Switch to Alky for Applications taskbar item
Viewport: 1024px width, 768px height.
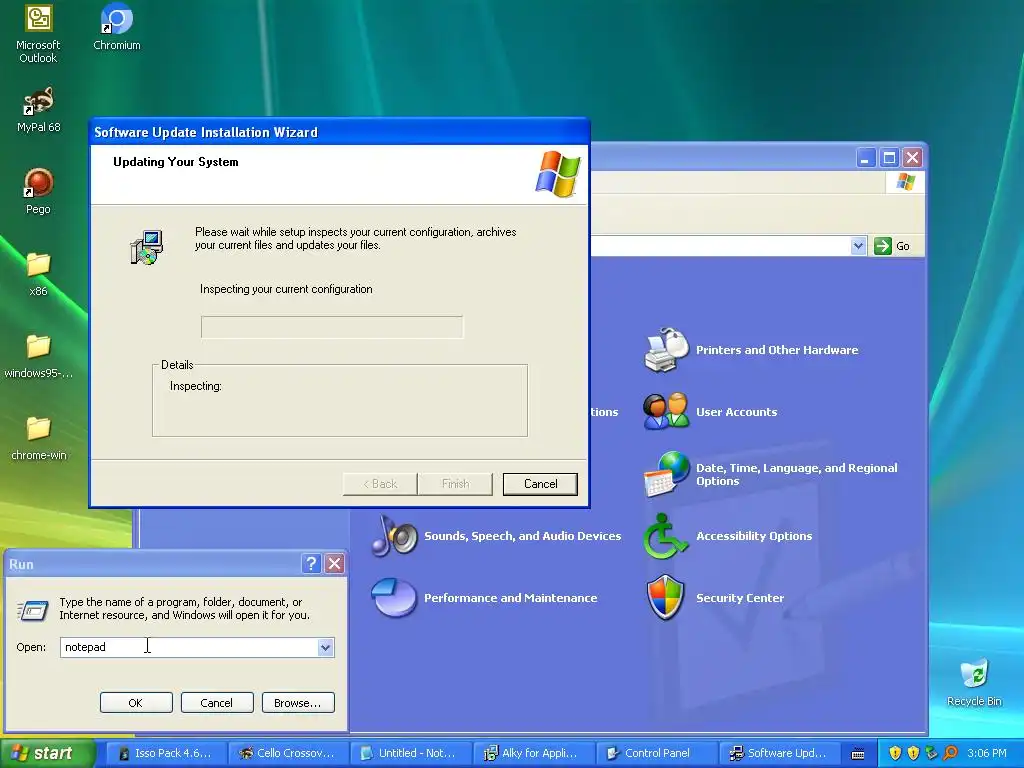[x=534, y=753]
